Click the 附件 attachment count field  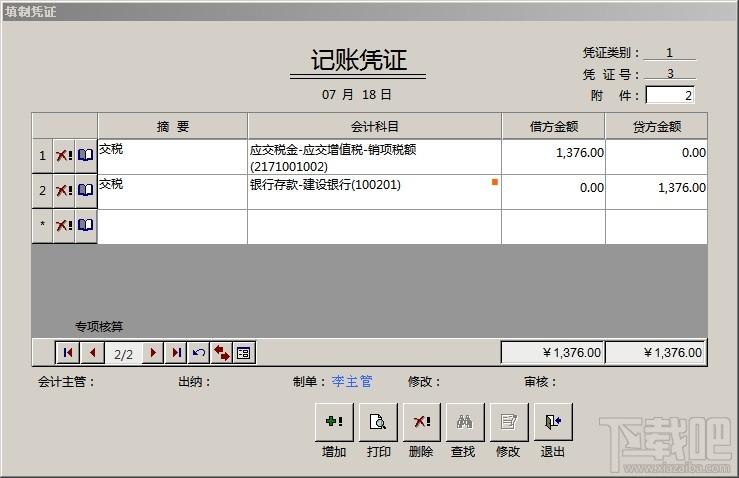coord(670,95)
